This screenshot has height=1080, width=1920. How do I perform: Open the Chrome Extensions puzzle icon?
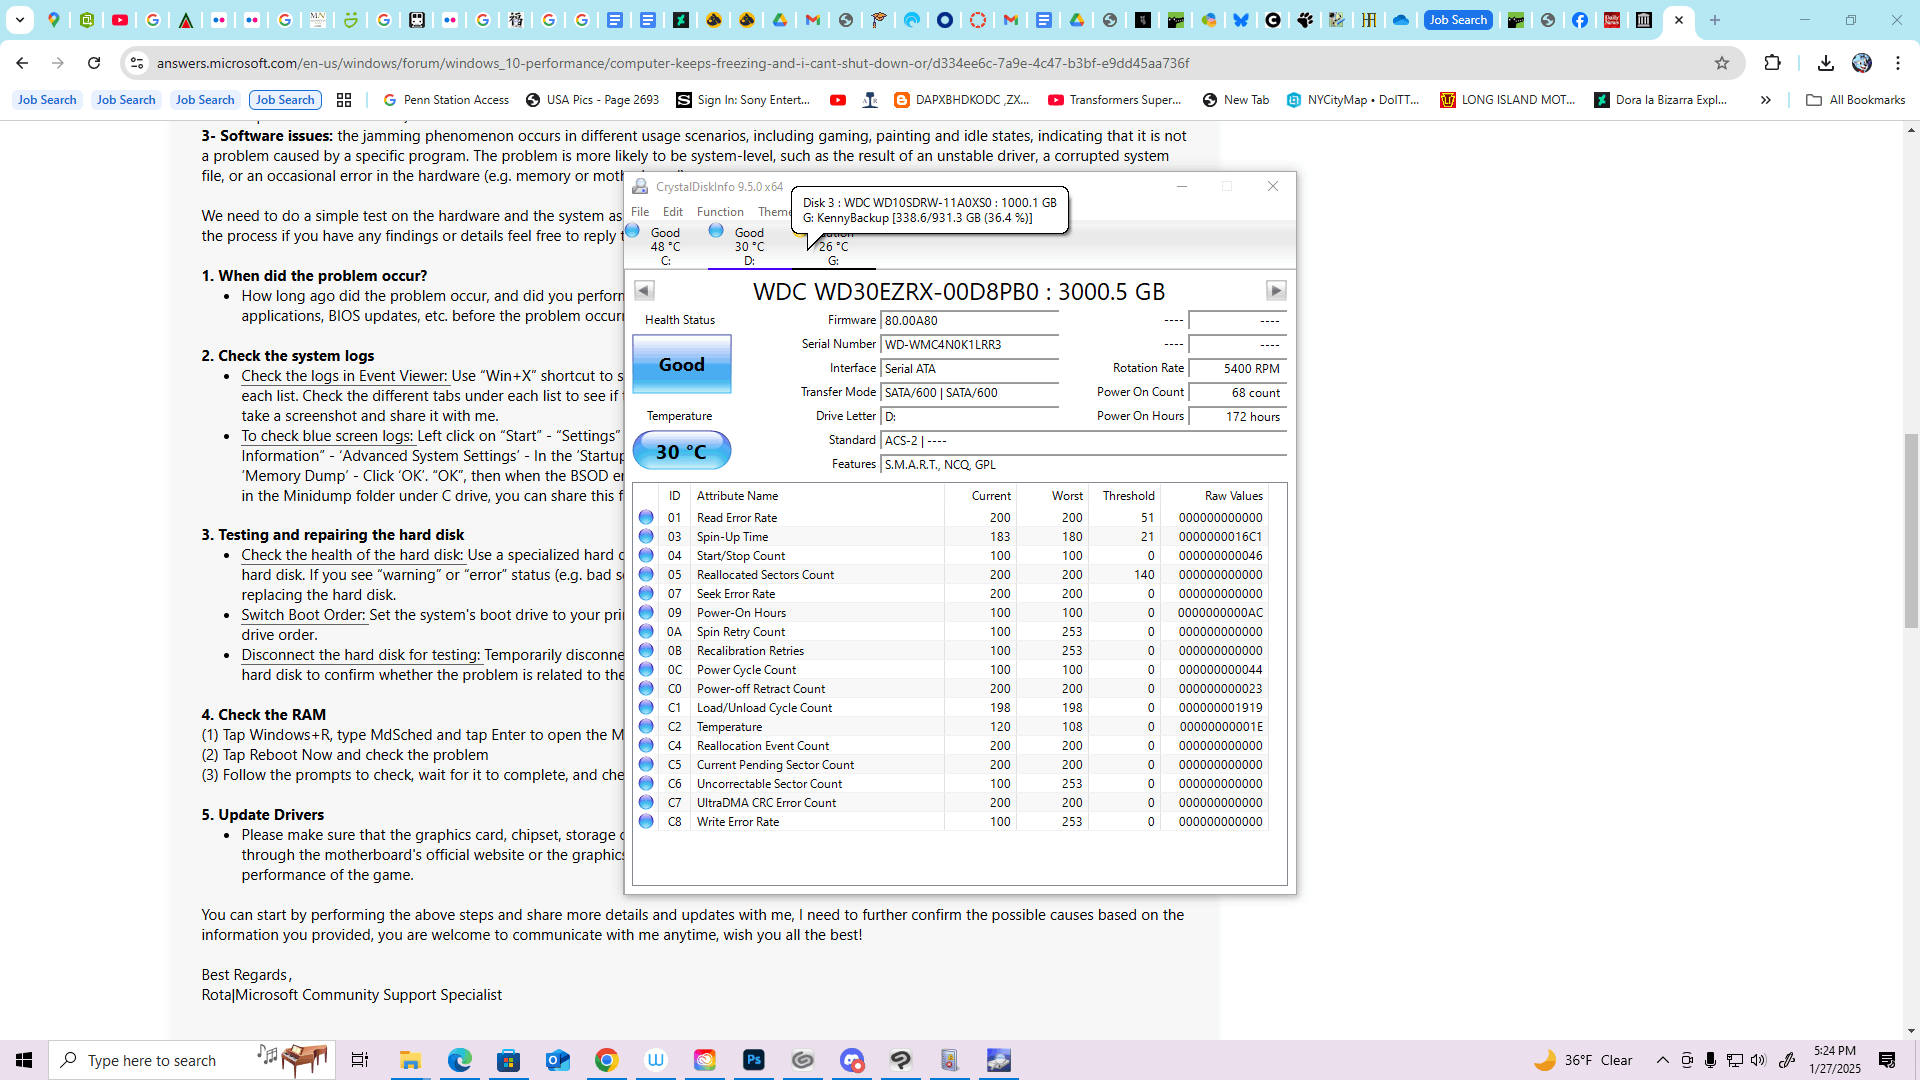click(1772, 63)
